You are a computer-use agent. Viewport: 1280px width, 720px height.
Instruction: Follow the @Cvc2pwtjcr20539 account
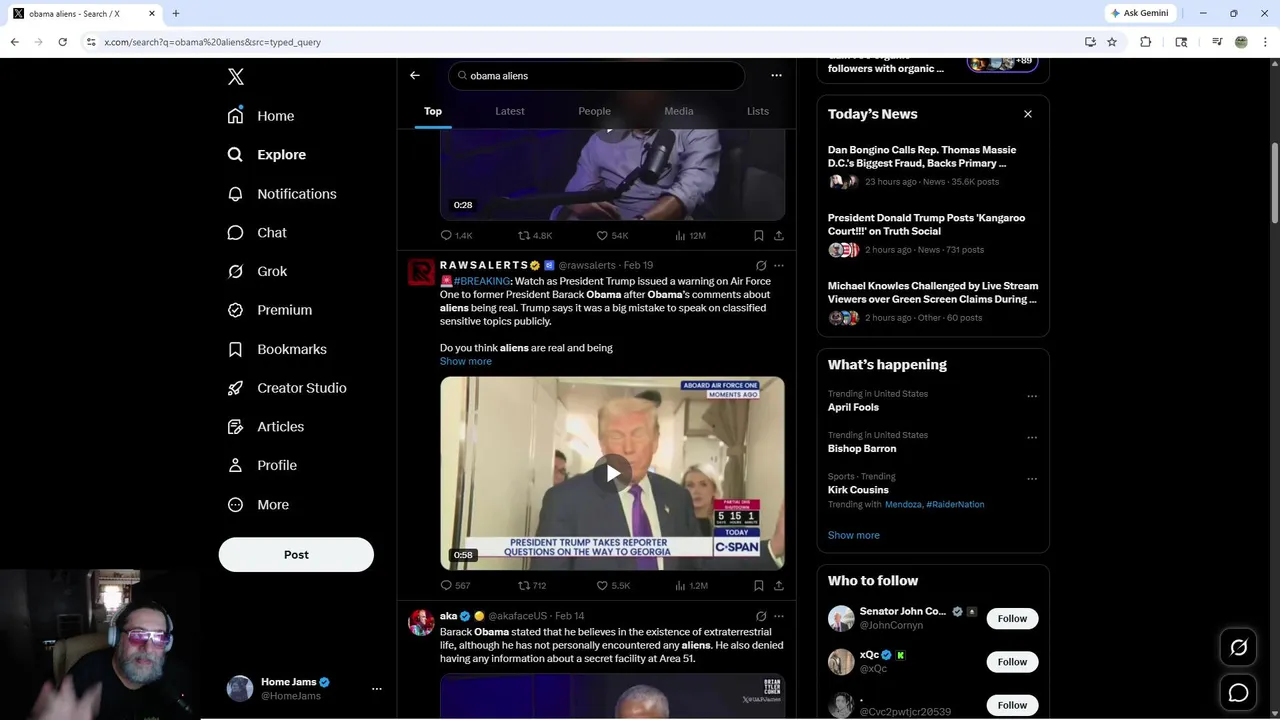click(x=1012, y=705)
